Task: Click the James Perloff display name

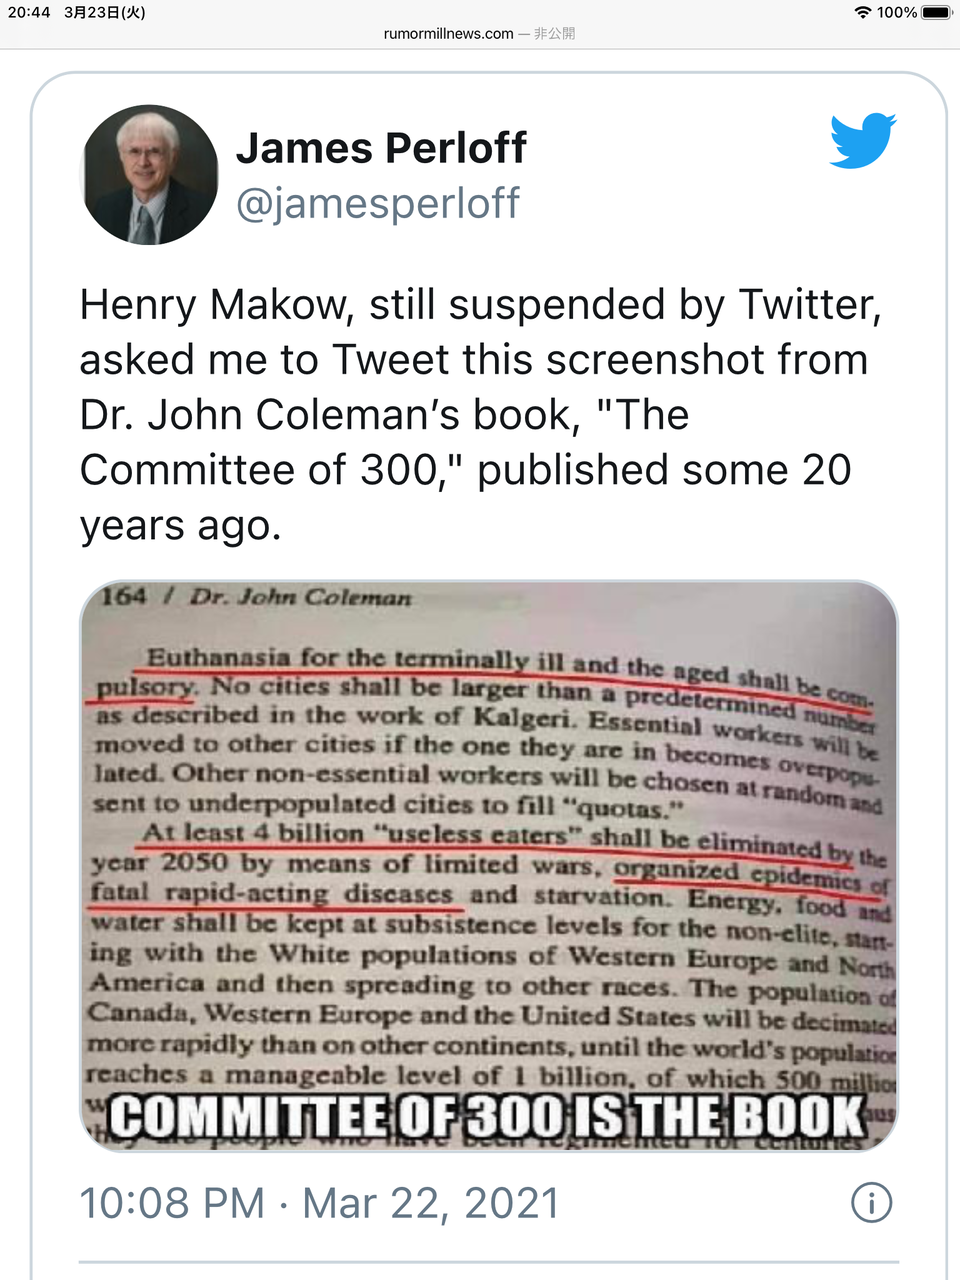Action: (x=381, y=148)
